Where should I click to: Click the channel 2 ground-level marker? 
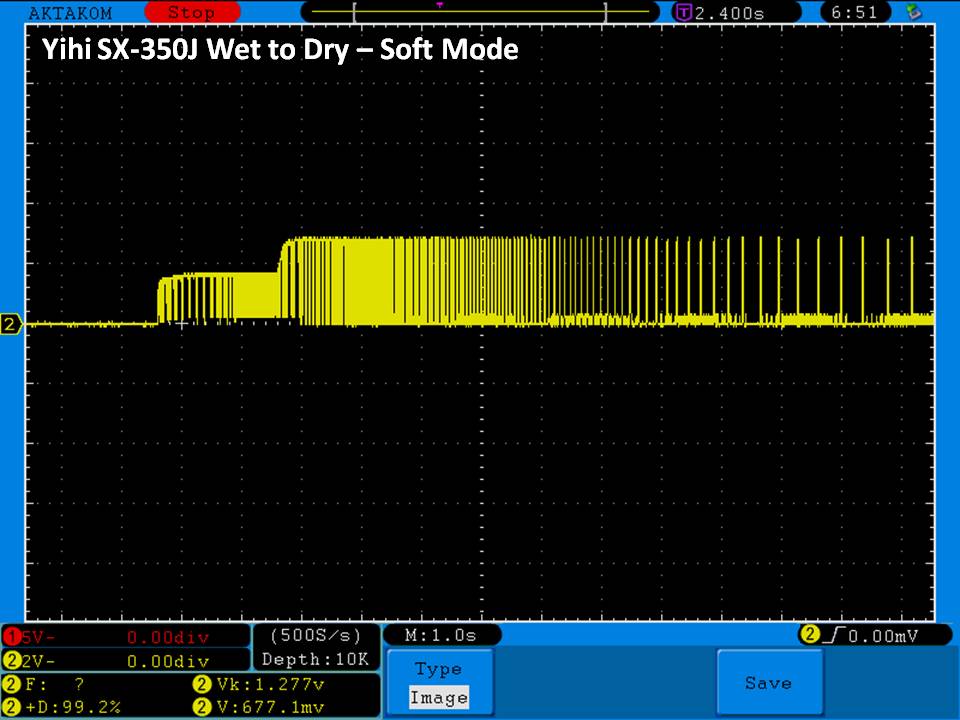coord(12,324)
